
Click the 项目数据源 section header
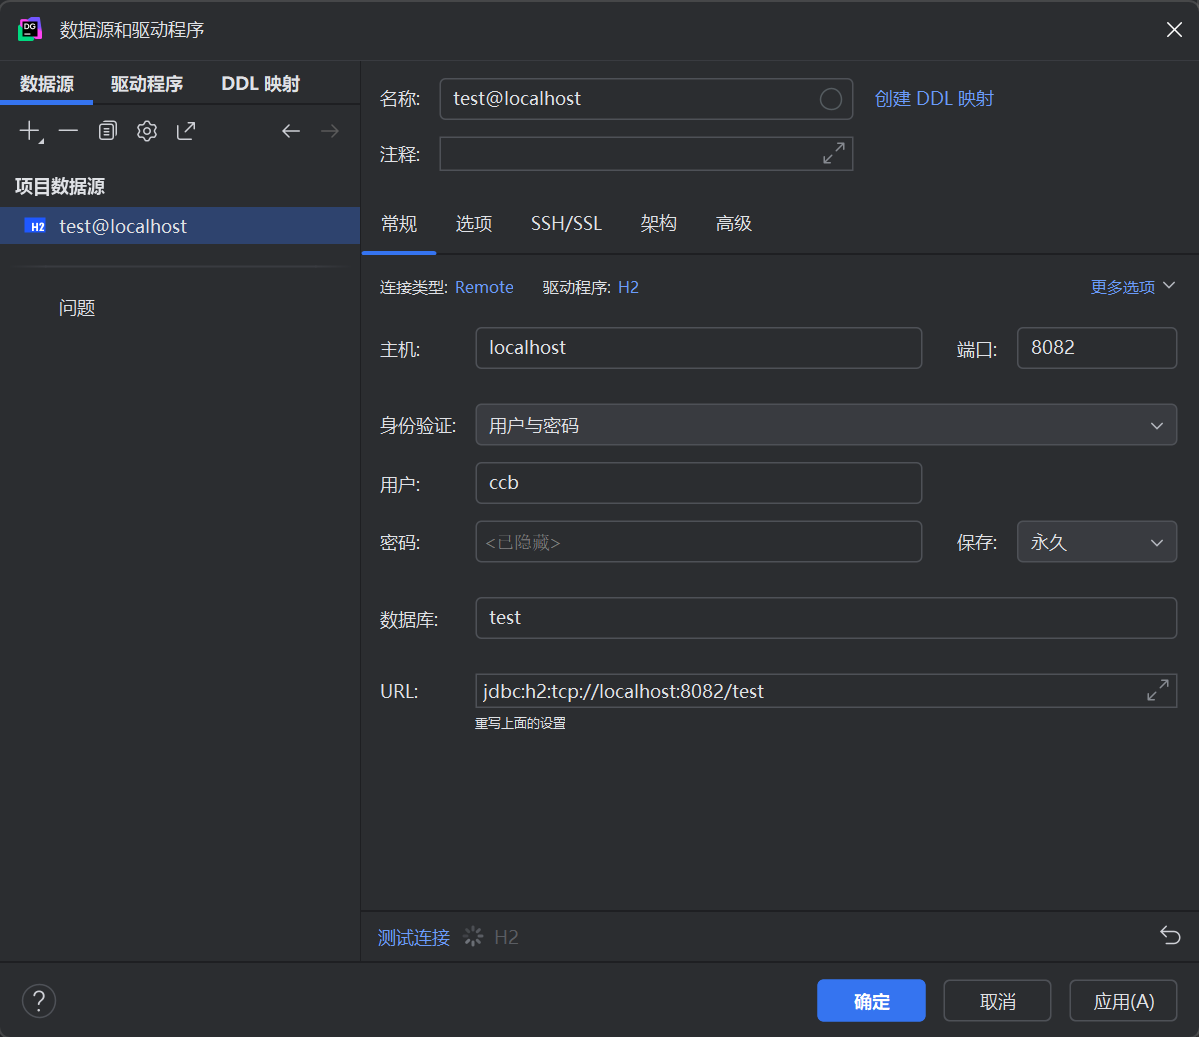coord(60,186)
